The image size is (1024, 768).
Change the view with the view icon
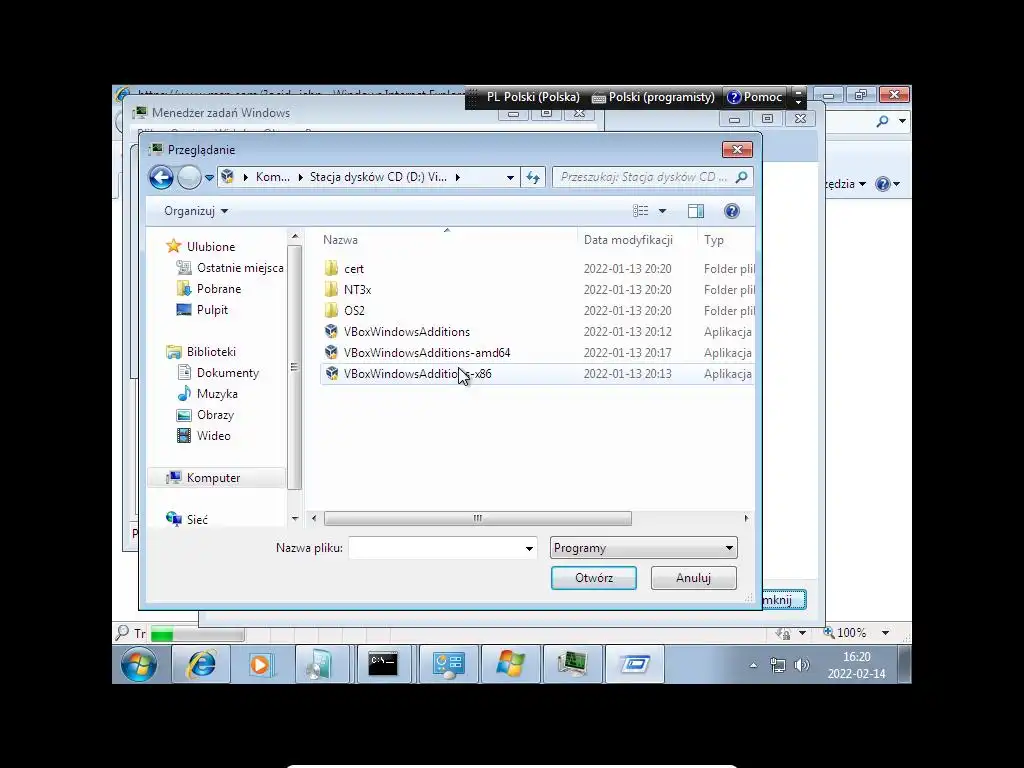point(641,210)
